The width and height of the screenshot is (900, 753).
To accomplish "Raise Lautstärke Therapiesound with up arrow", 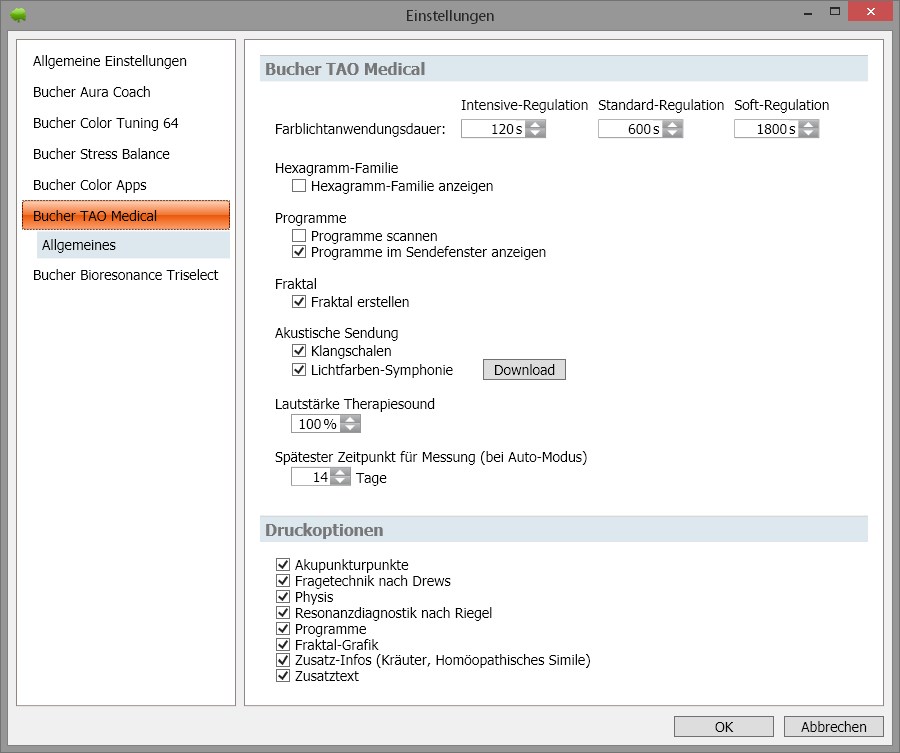I will pyautogui.click(x=350, y=420).
